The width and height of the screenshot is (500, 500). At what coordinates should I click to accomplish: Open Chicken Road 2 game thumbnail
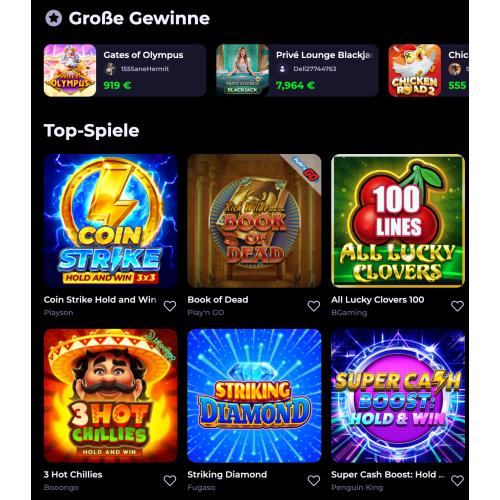coord(415,70)
